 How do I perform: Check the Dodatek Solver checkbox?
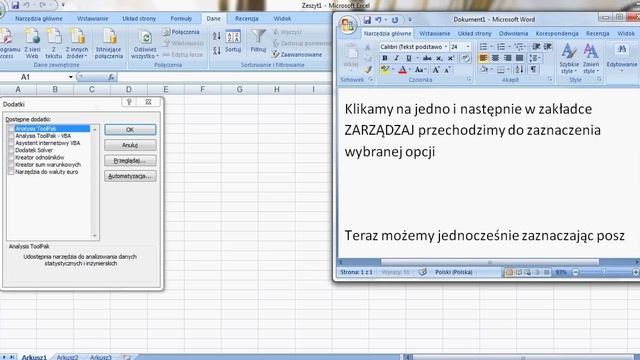coord(11,150)
